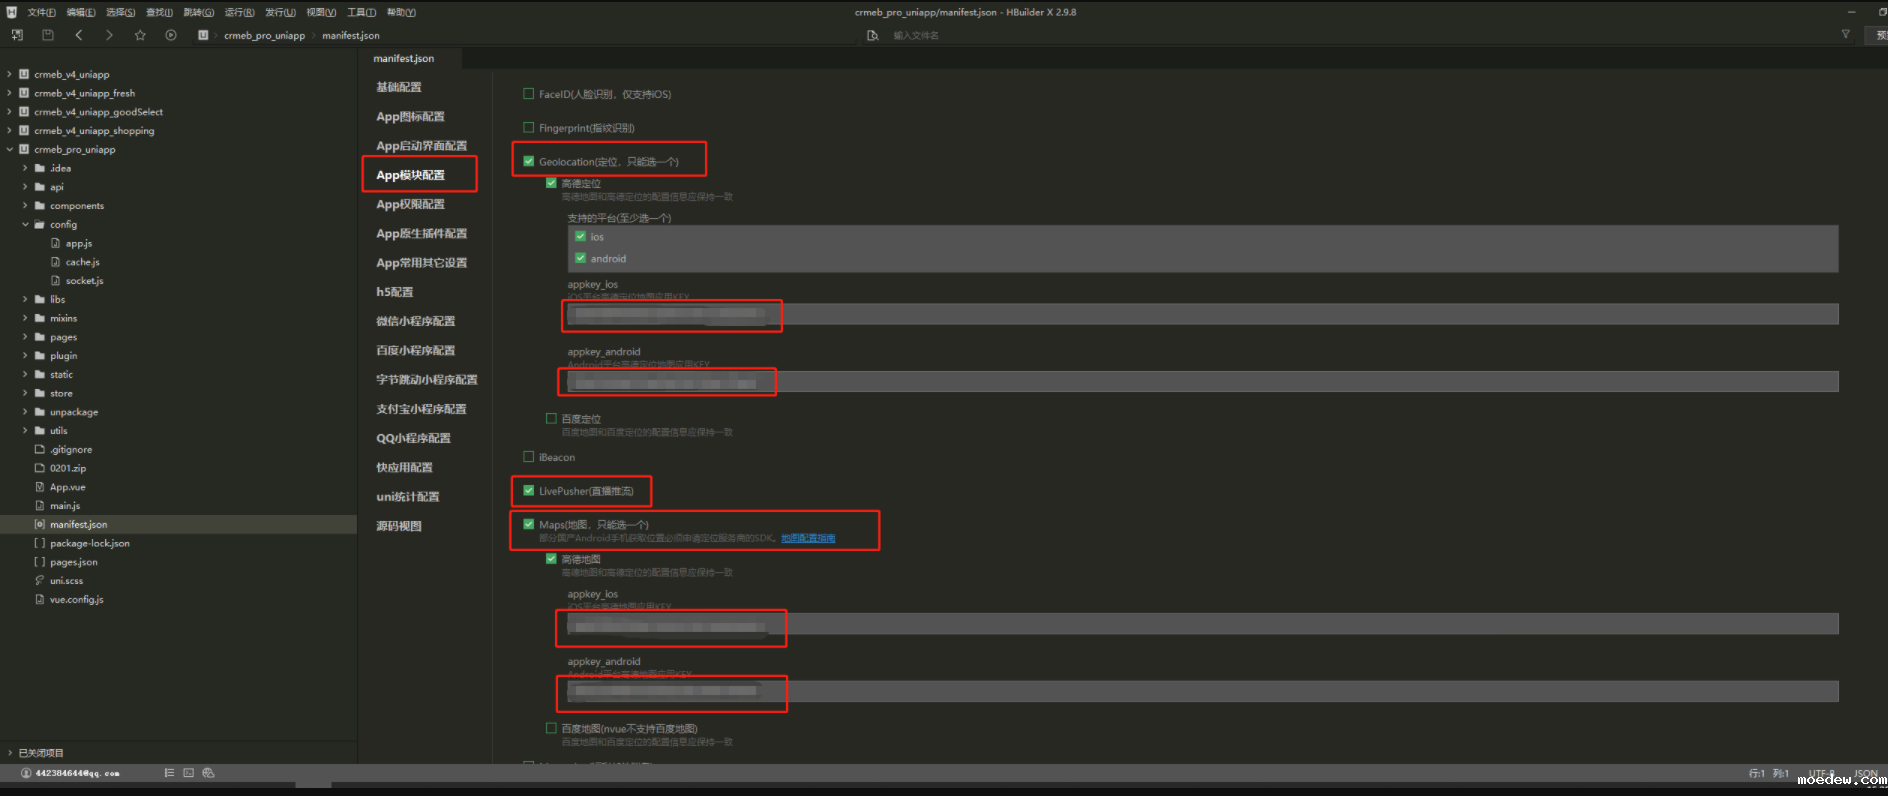Open the 地图配置指南 link
The height and width of the screenshot is (796, 1888).
tap(808, 538)
